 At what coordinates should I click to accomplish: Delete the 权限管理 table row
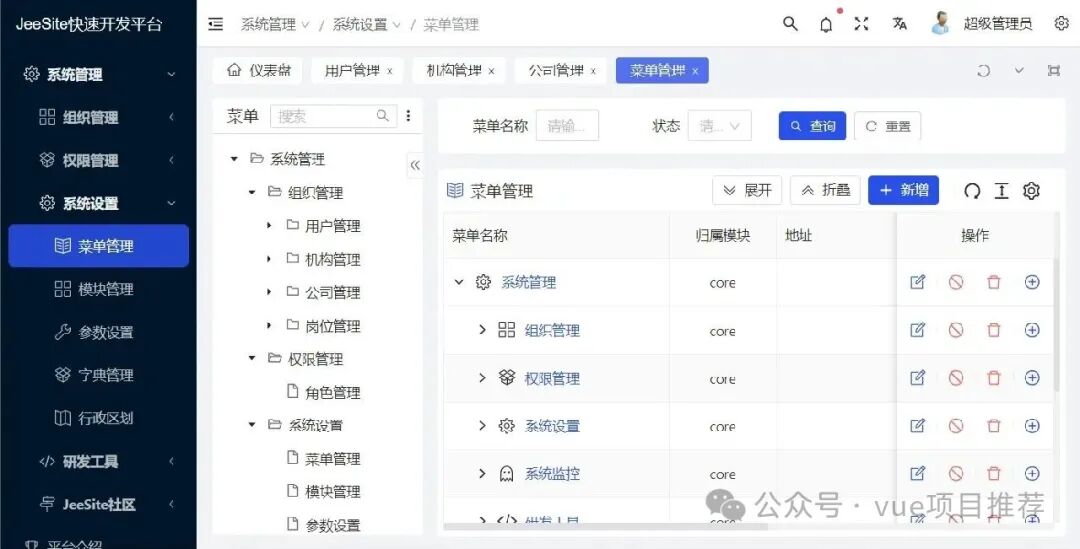(993, 378)
